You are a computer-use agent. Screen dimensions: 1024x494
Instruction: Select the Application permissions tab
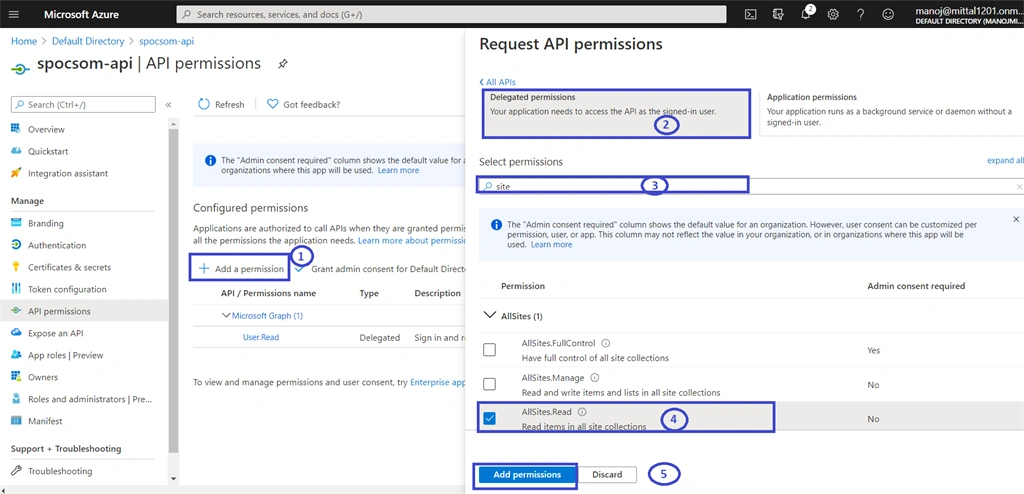tap(891, 112)
